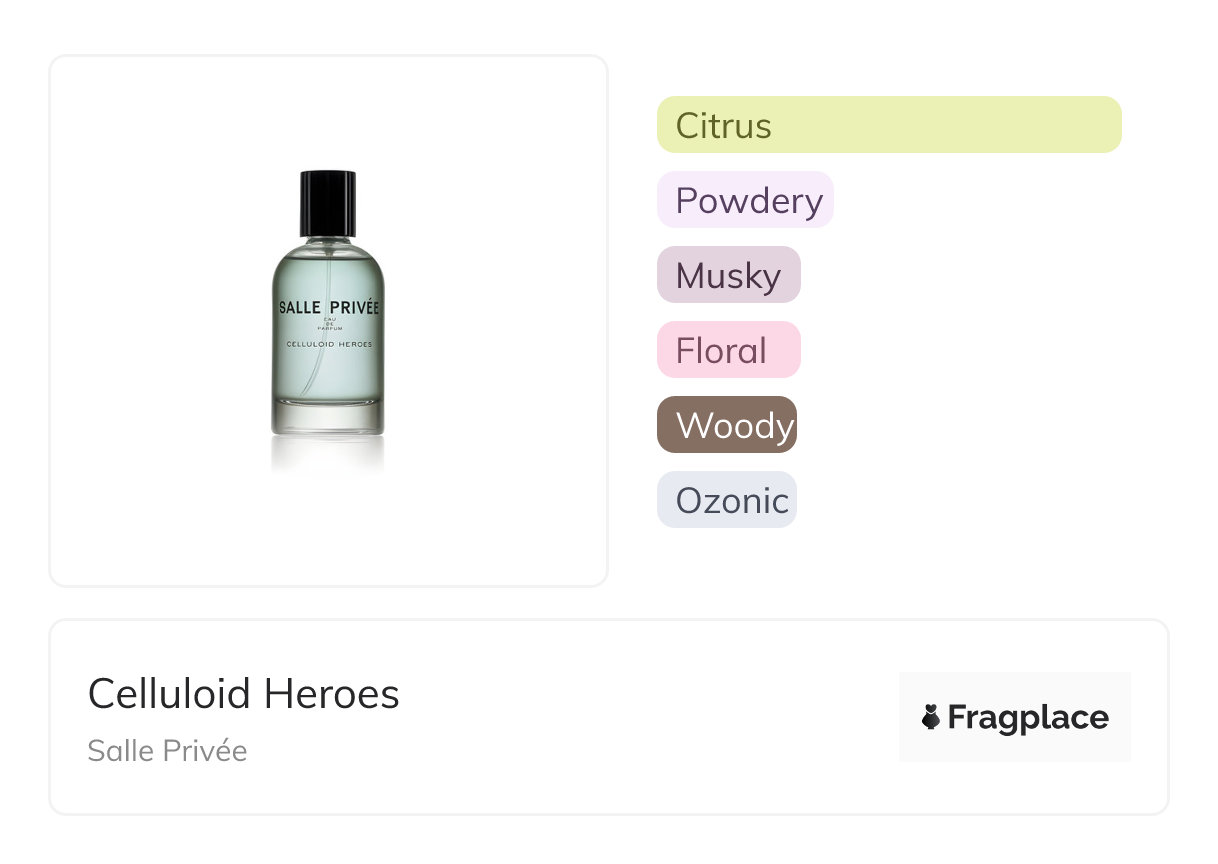
Task: Click the black cap of the perfume bottle
Action: pos(328,201)
